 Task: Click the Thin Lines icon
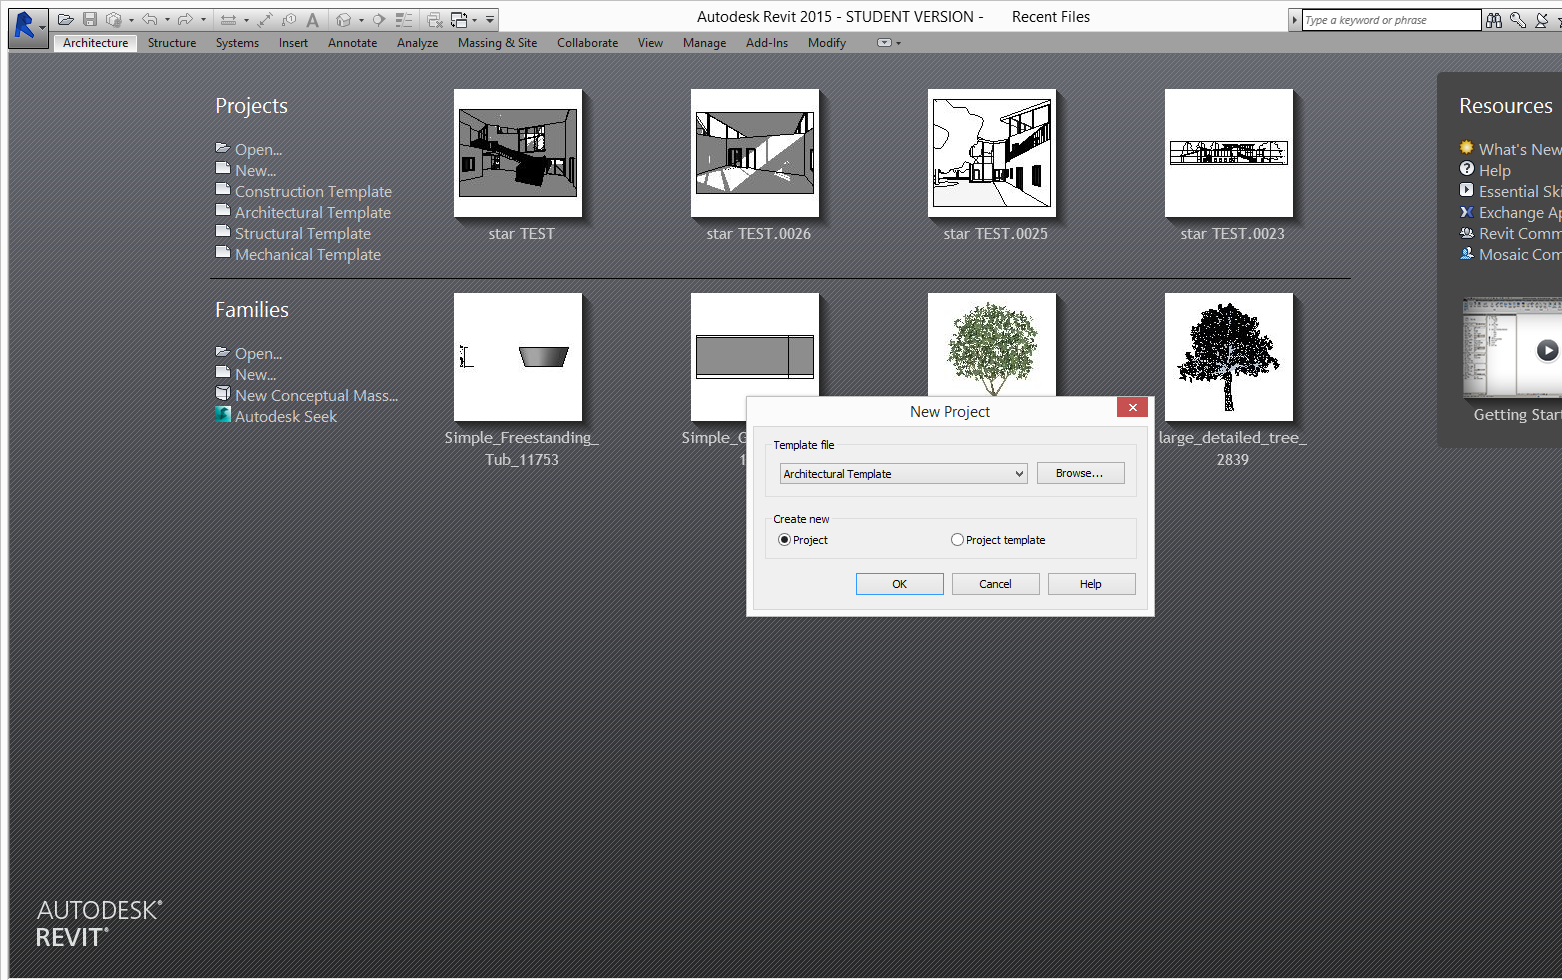[404, 20]
